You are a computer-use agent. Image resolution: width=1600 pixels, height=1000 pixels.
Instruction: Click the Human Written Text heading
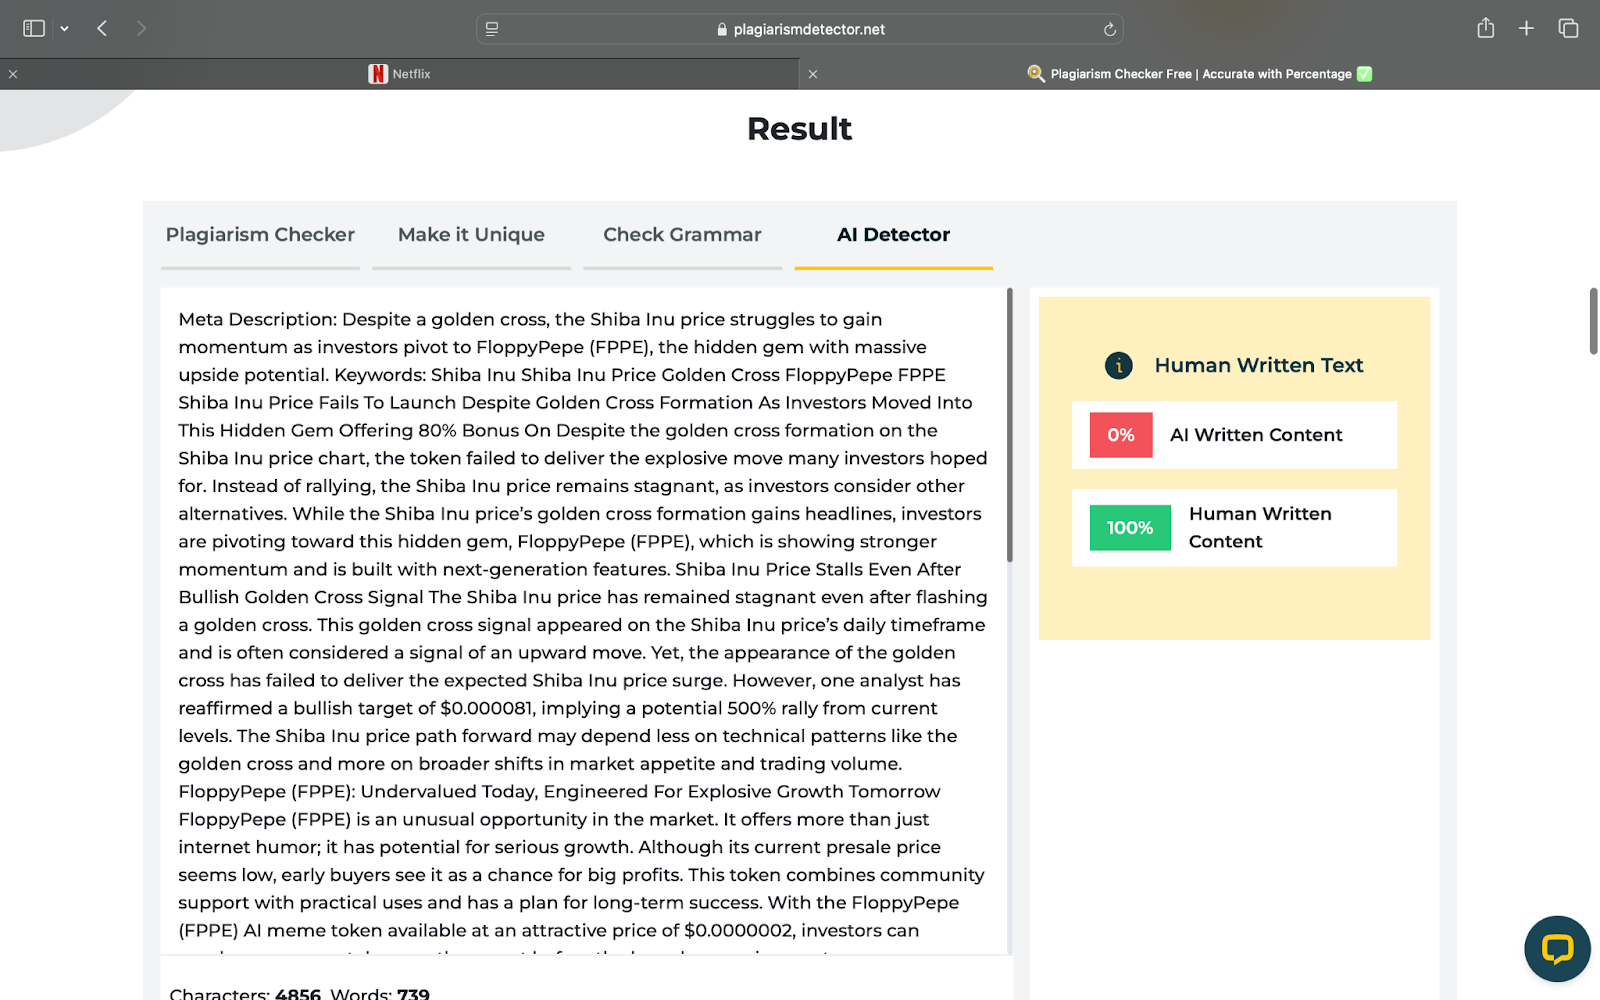(1259, 366)
